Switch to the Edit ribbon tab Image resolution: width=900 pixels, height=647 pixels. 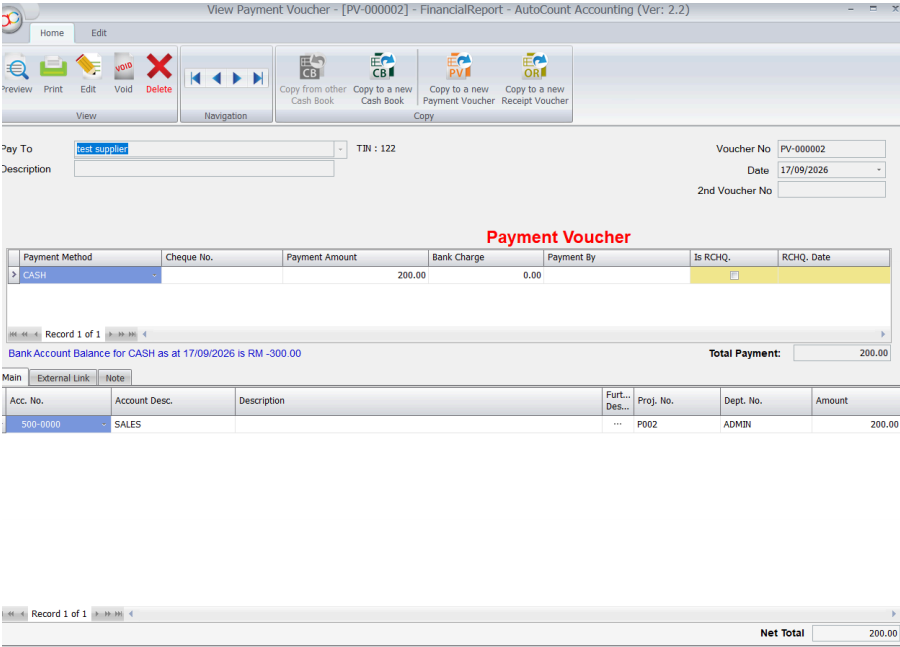pos(99,33)
